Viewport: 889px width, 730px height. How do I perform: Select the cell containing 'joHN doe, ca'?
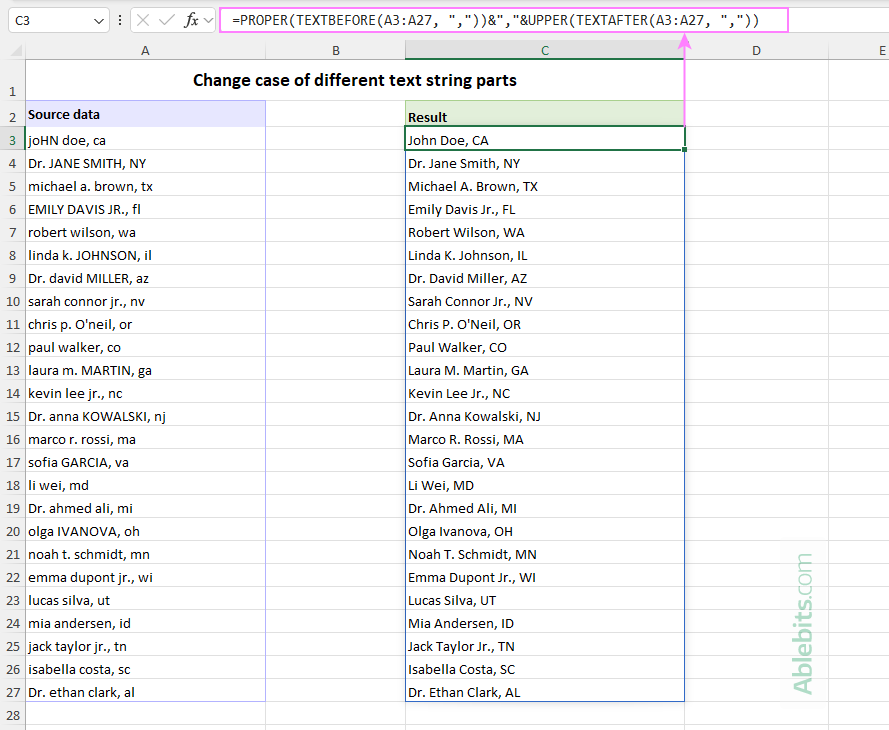[x=145, y=140]
